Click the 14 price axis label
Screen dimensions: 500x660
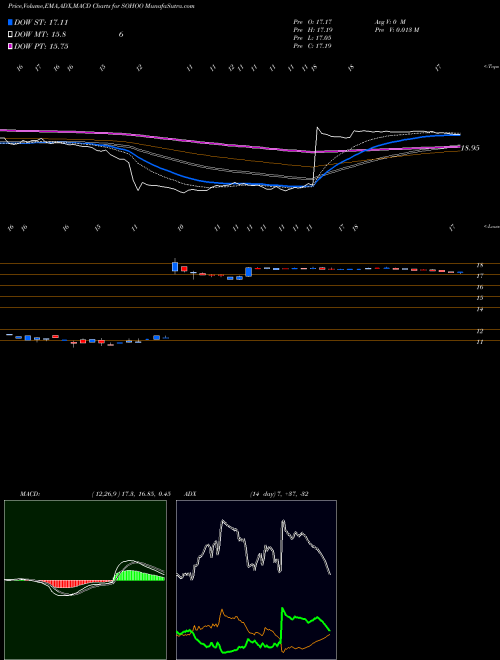coord(479,309)
